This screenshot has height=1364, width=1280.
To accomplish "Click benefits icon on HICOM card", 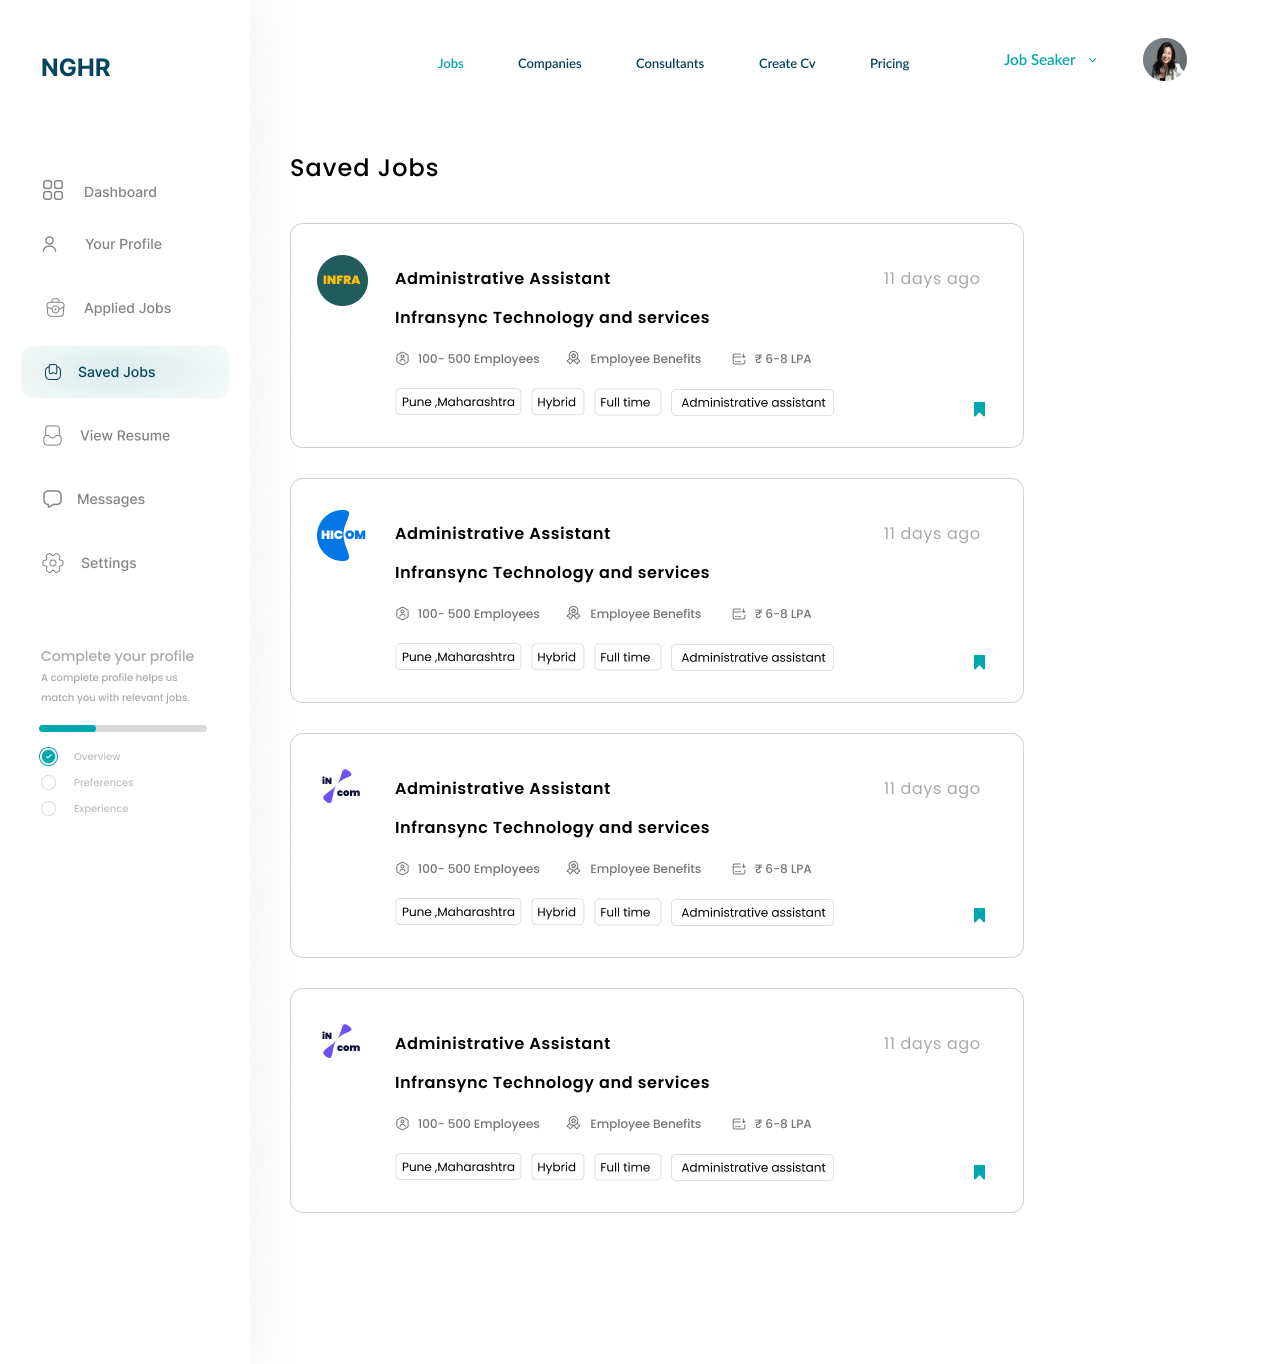I will (x=574, y=613).
